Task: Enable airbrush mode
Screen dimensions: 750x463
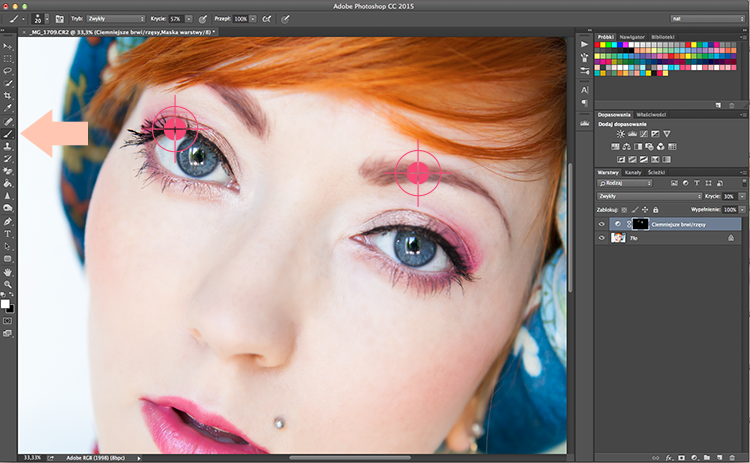Action: click(x=267, y=19)
